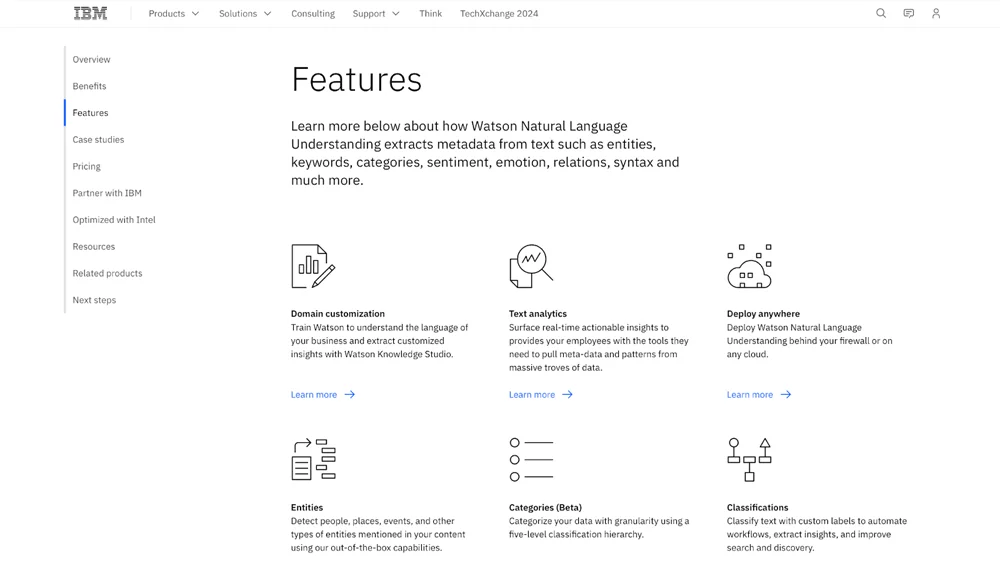
Task: Expand the Solutions menu
Action: point(245,13)
